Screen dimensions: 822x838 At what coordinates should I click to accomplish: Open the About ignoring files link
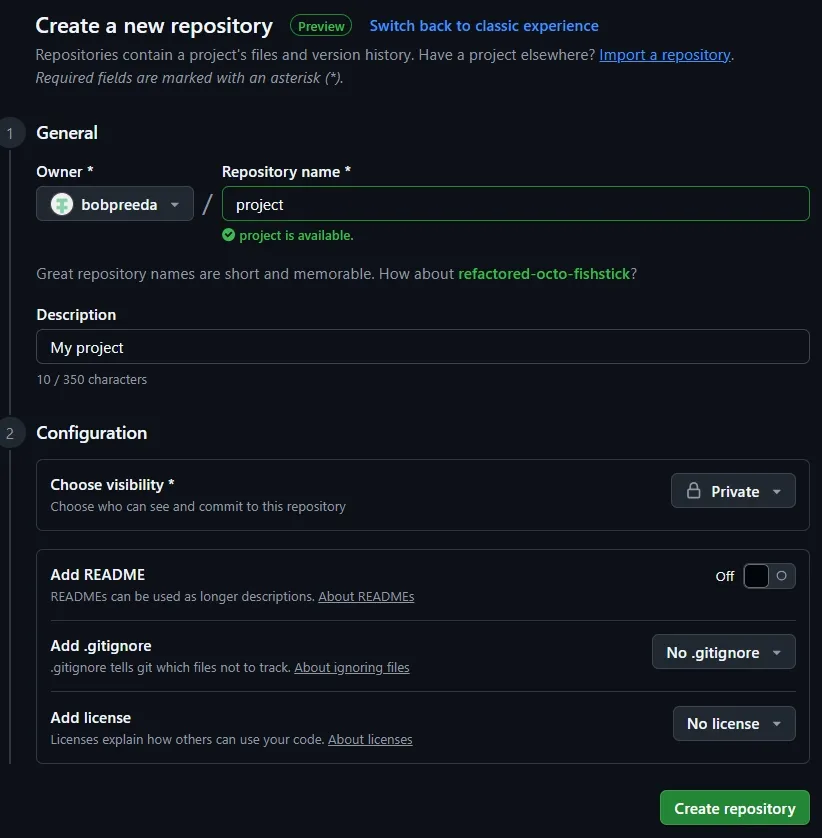click(352, 667)
